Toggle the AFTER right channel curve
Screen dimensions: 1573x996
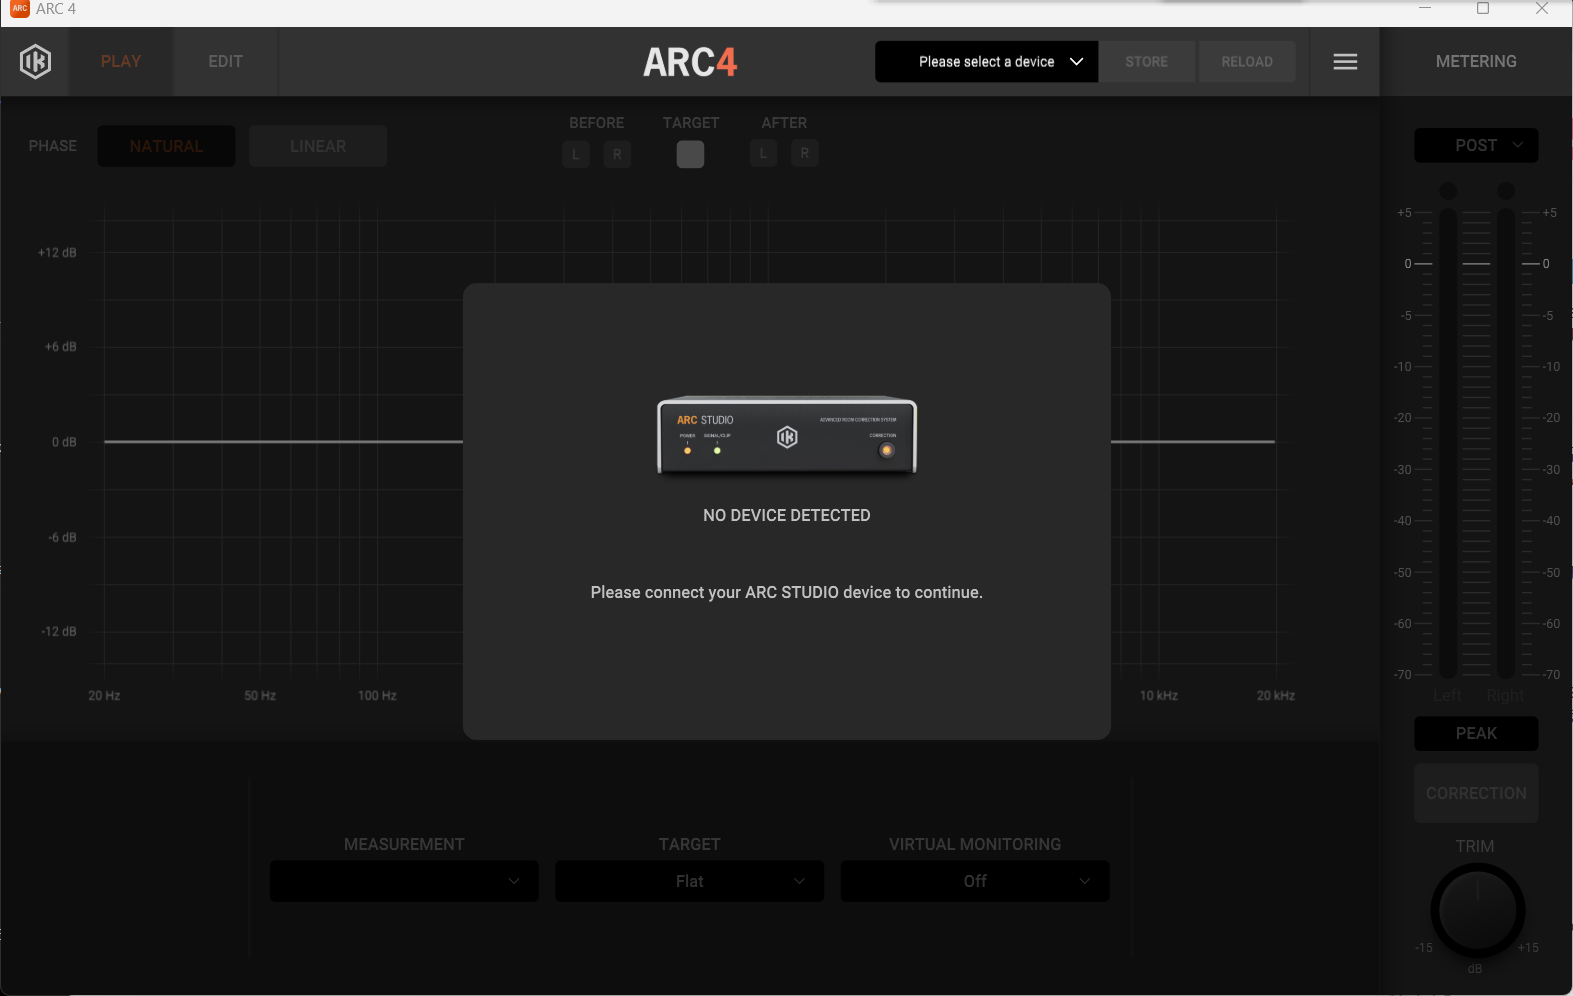805,154
